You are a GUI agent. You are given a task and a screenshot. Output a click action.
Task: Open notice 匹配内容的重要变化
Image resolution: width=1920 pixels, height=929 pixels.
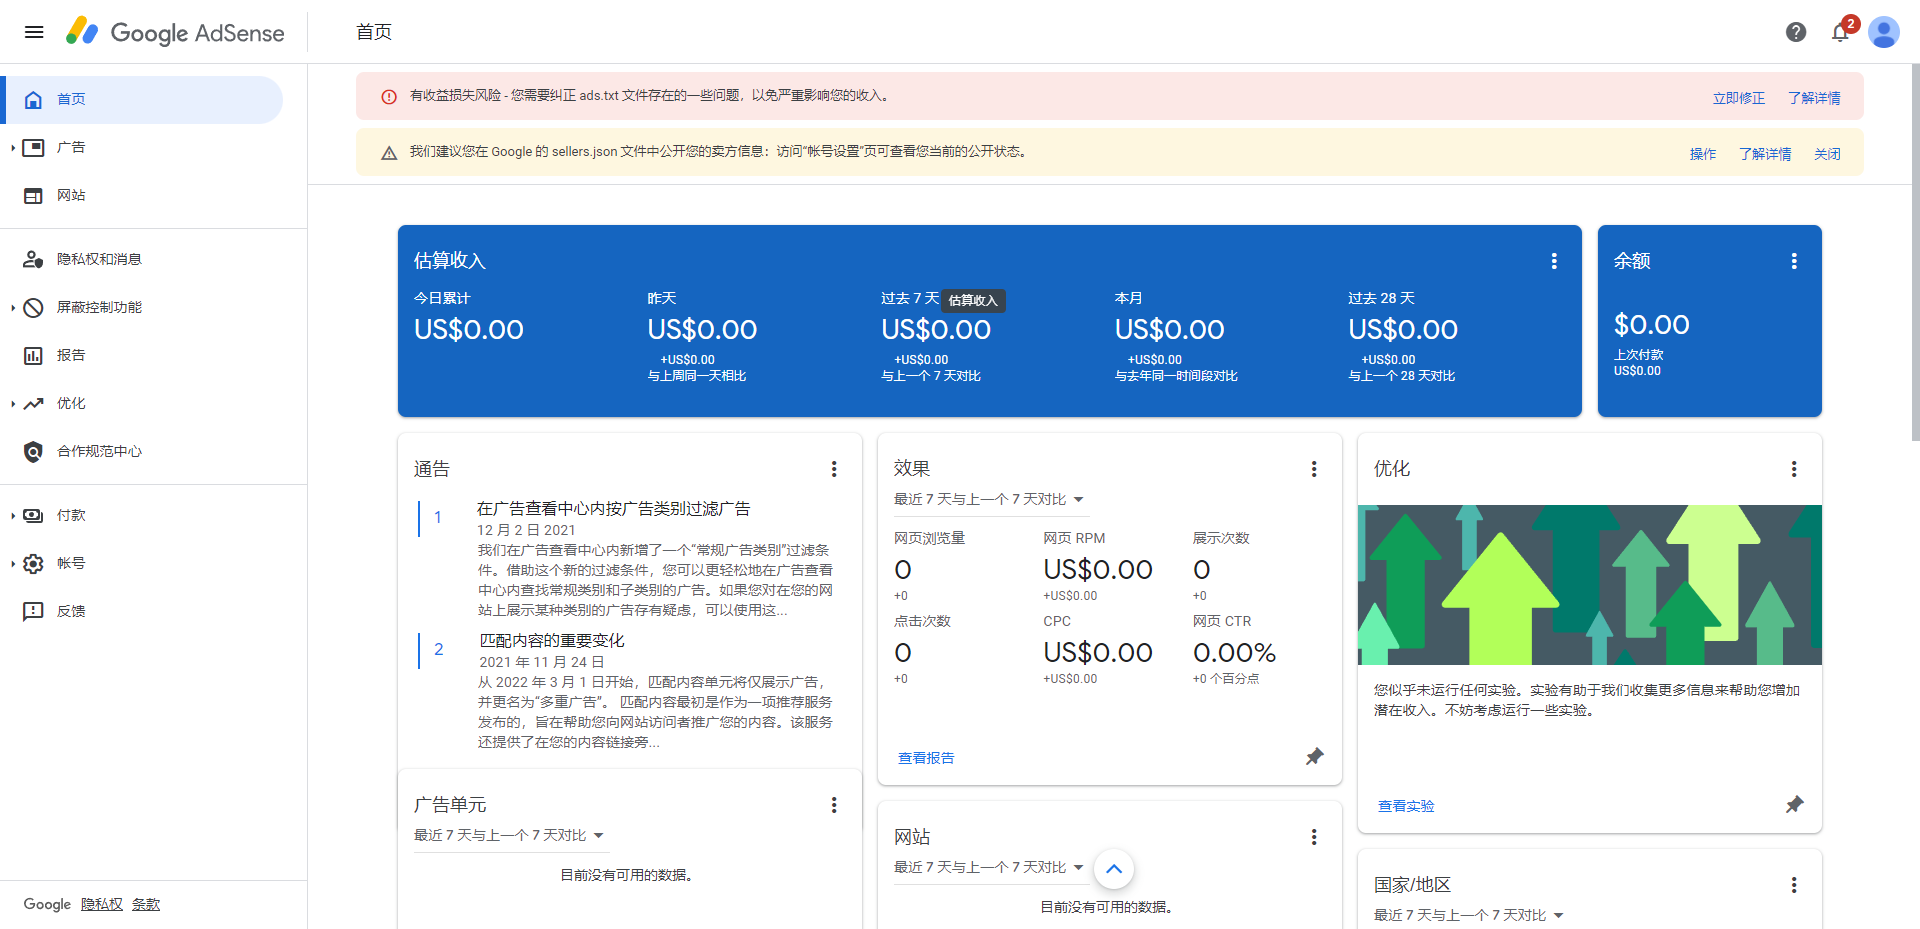tap(552, 641)
